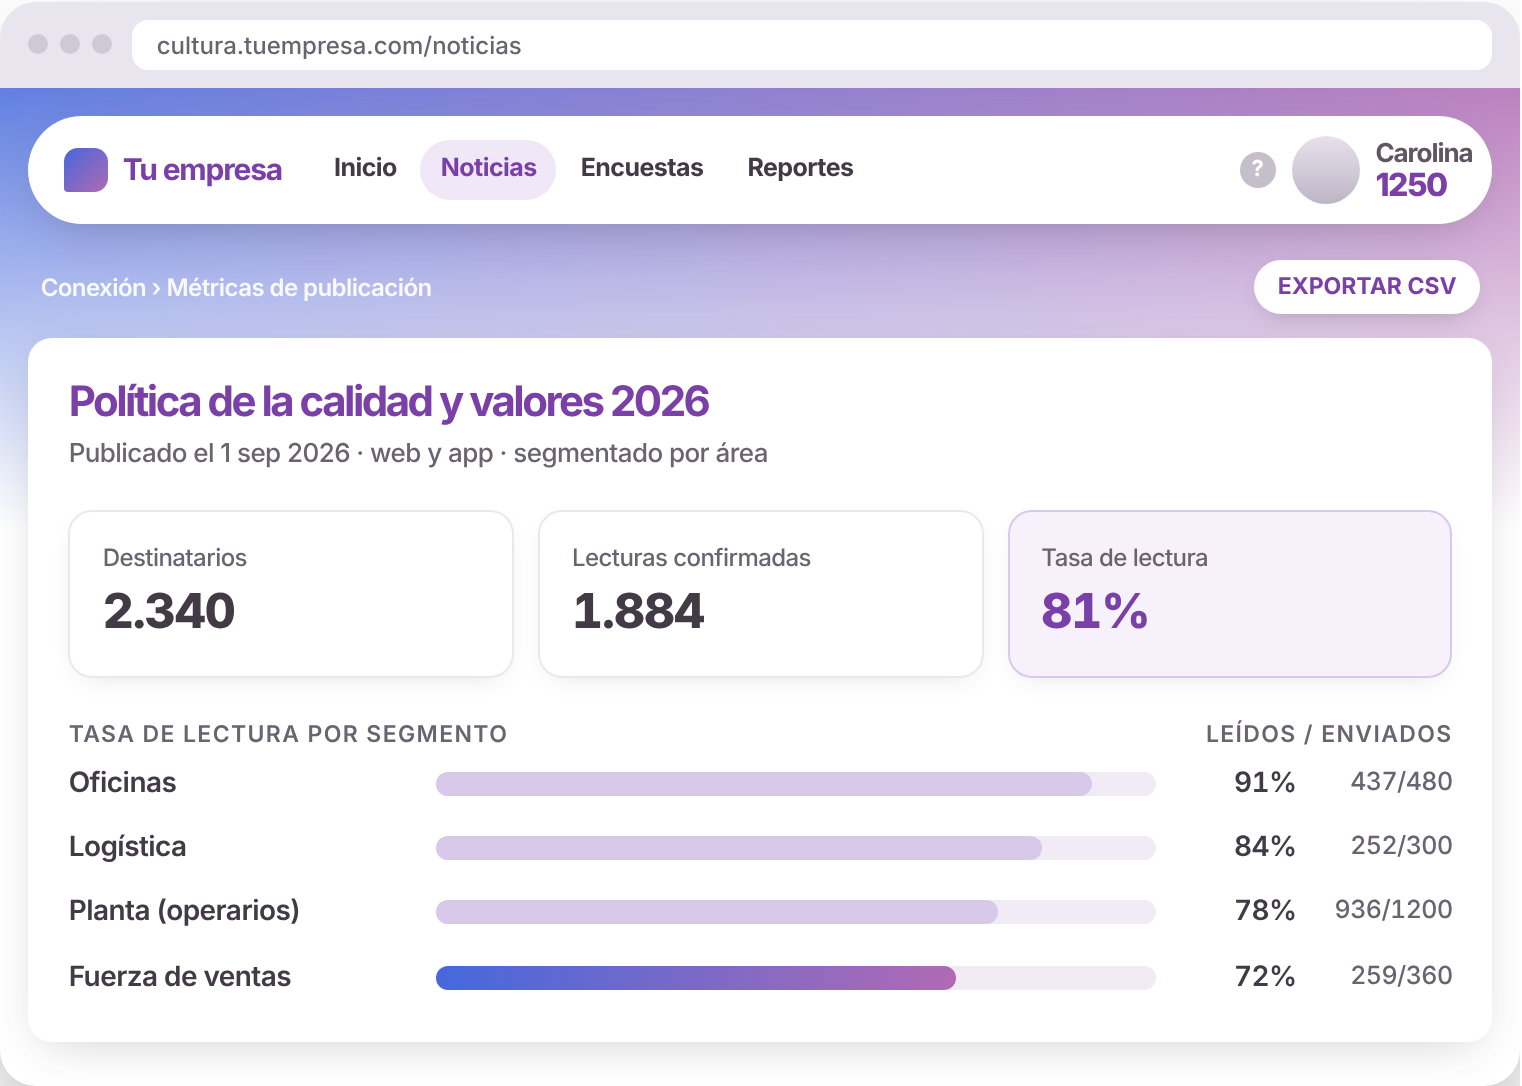Click the Oficinas segment label
This screenshot has width=1522, height=1086.
(123, 782)
